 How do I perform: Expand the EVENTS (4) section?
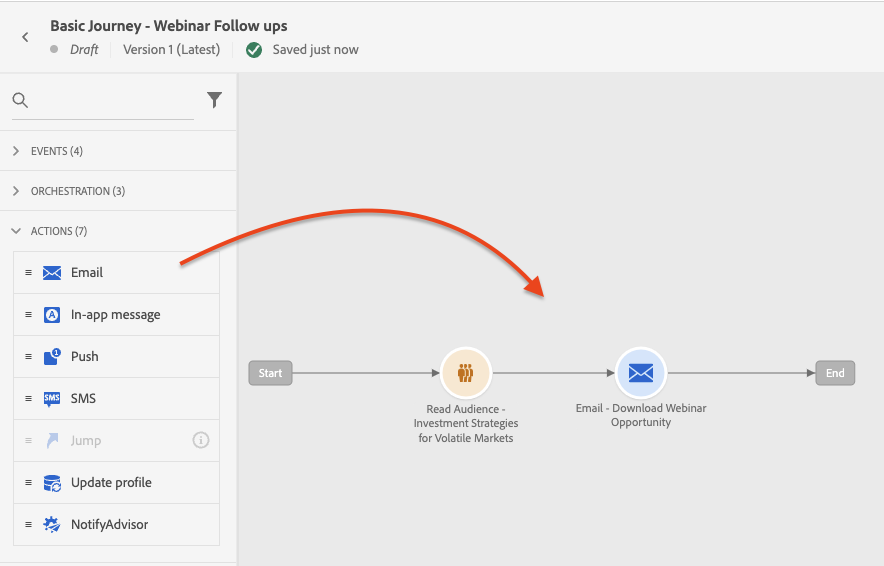click(16, 151)
